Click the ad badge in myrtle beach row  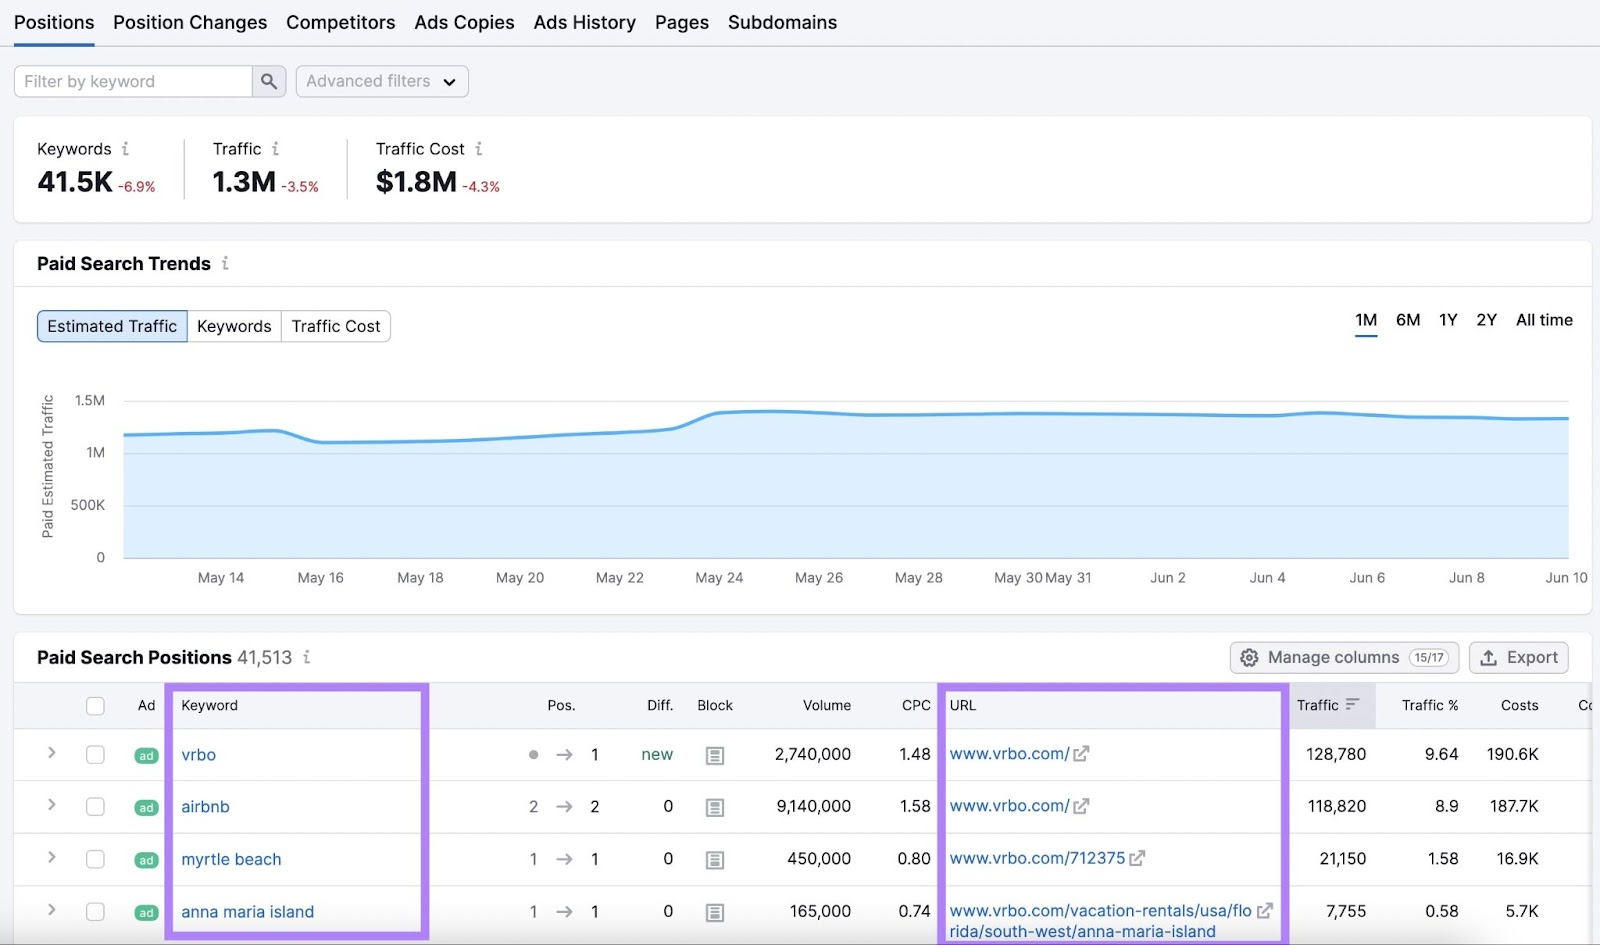(146, 860)
